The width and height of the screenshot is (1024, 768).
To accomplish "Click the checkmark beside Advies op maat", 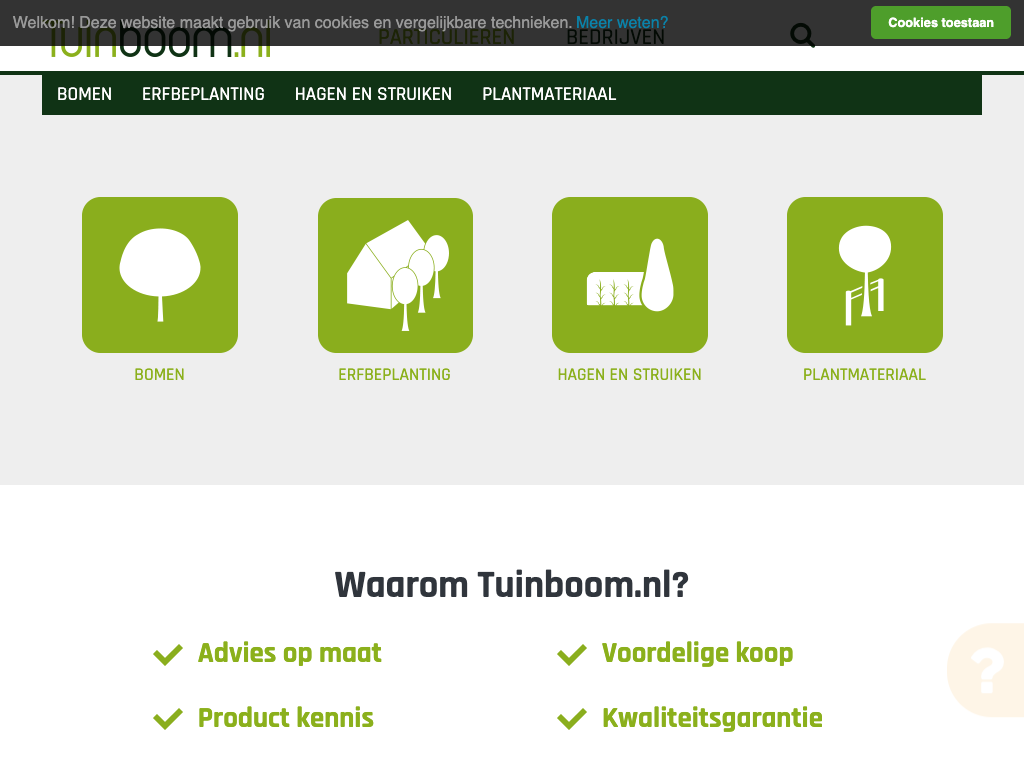I will tap(168, 654).
